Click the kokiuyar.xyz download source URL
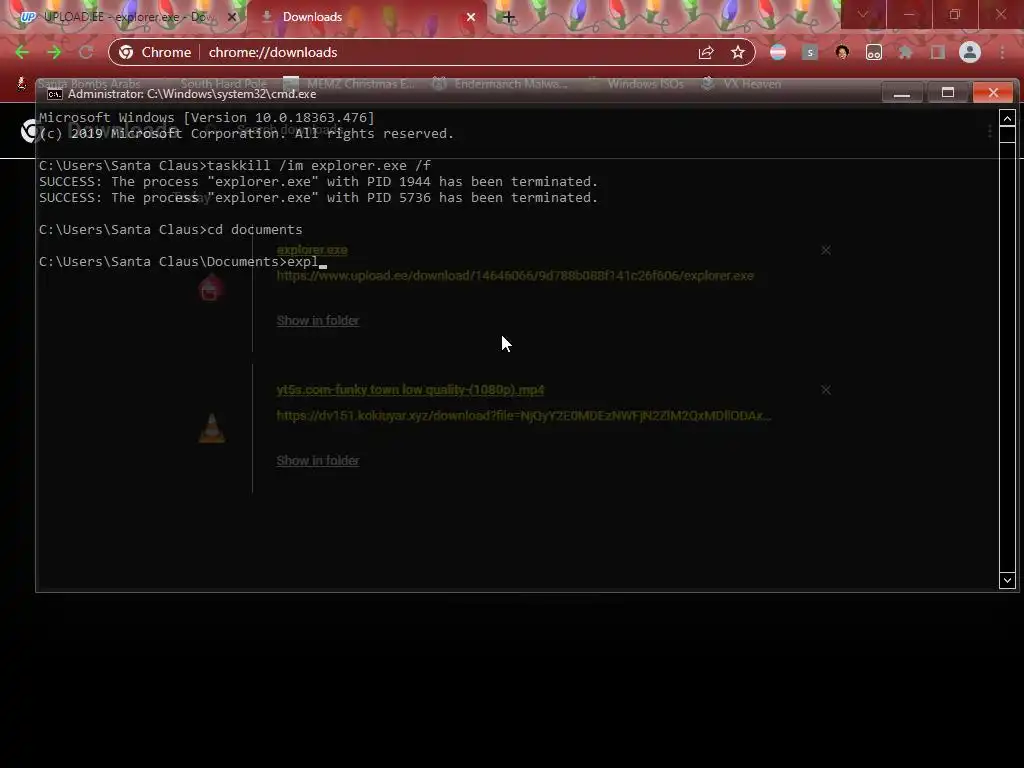 (x=524, y=415)
